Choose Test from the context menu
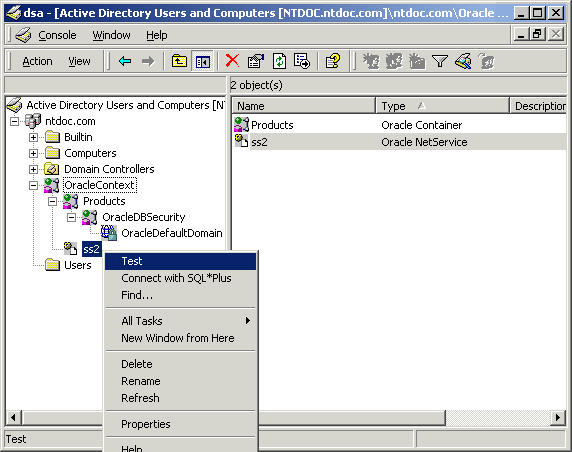Viewport: 572px width, 452px height. point(180,261)
